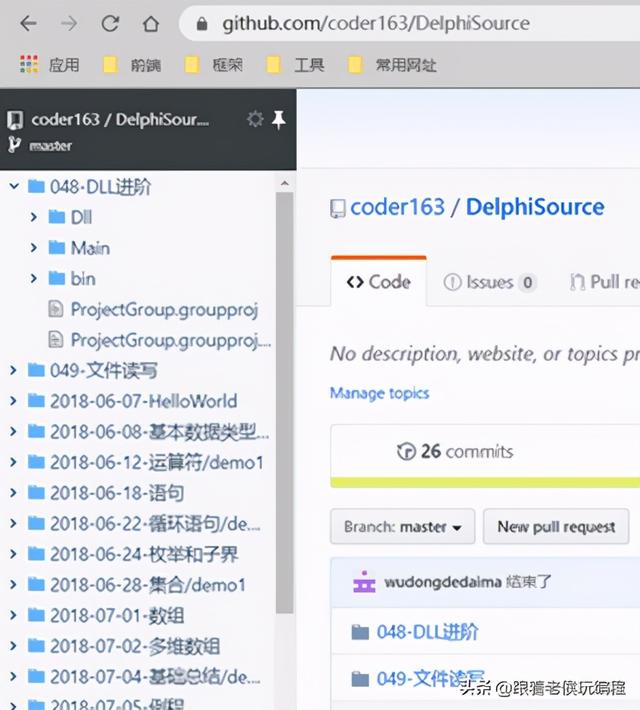640x710 pixels.
Task: Click the repo icon in the Octotree header
Action: (x=14, y=120)
